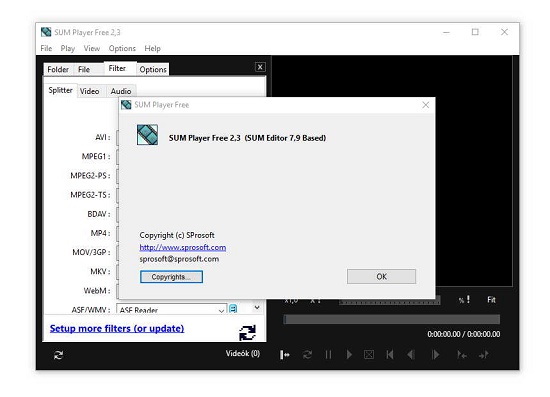The height and width of the screenshot is (397, 550).
Task: Open the View menu
Action: click(92, 48)
